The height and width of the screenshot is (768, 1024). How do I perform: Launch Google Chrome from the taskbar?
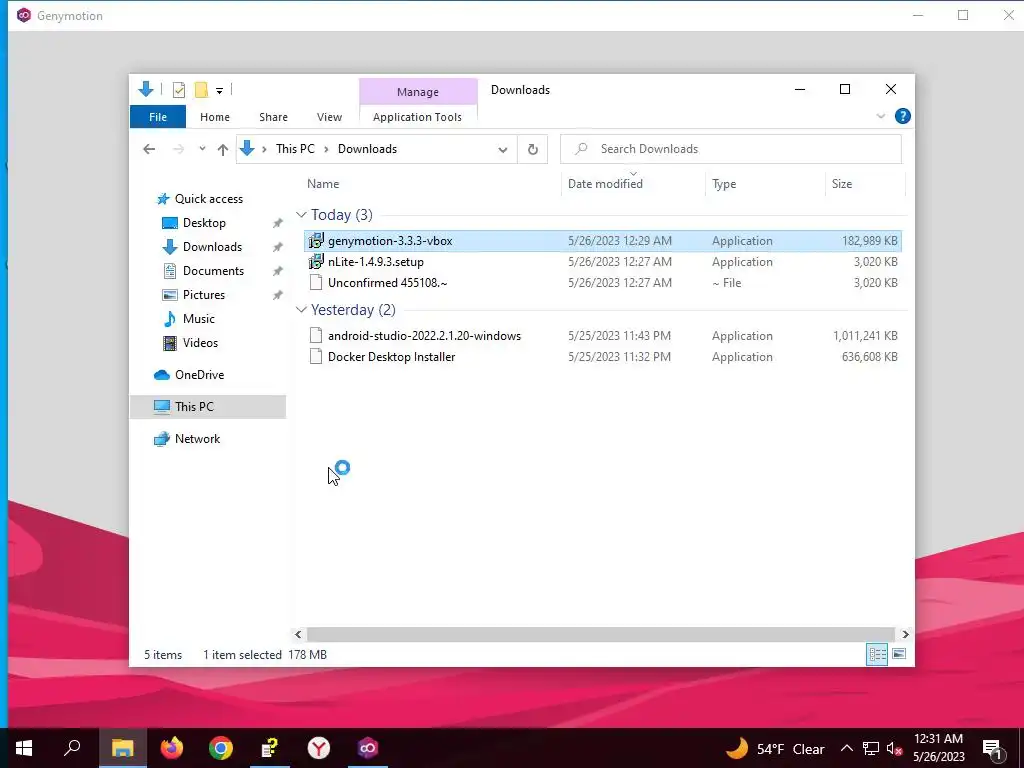[x=221, y=748]
